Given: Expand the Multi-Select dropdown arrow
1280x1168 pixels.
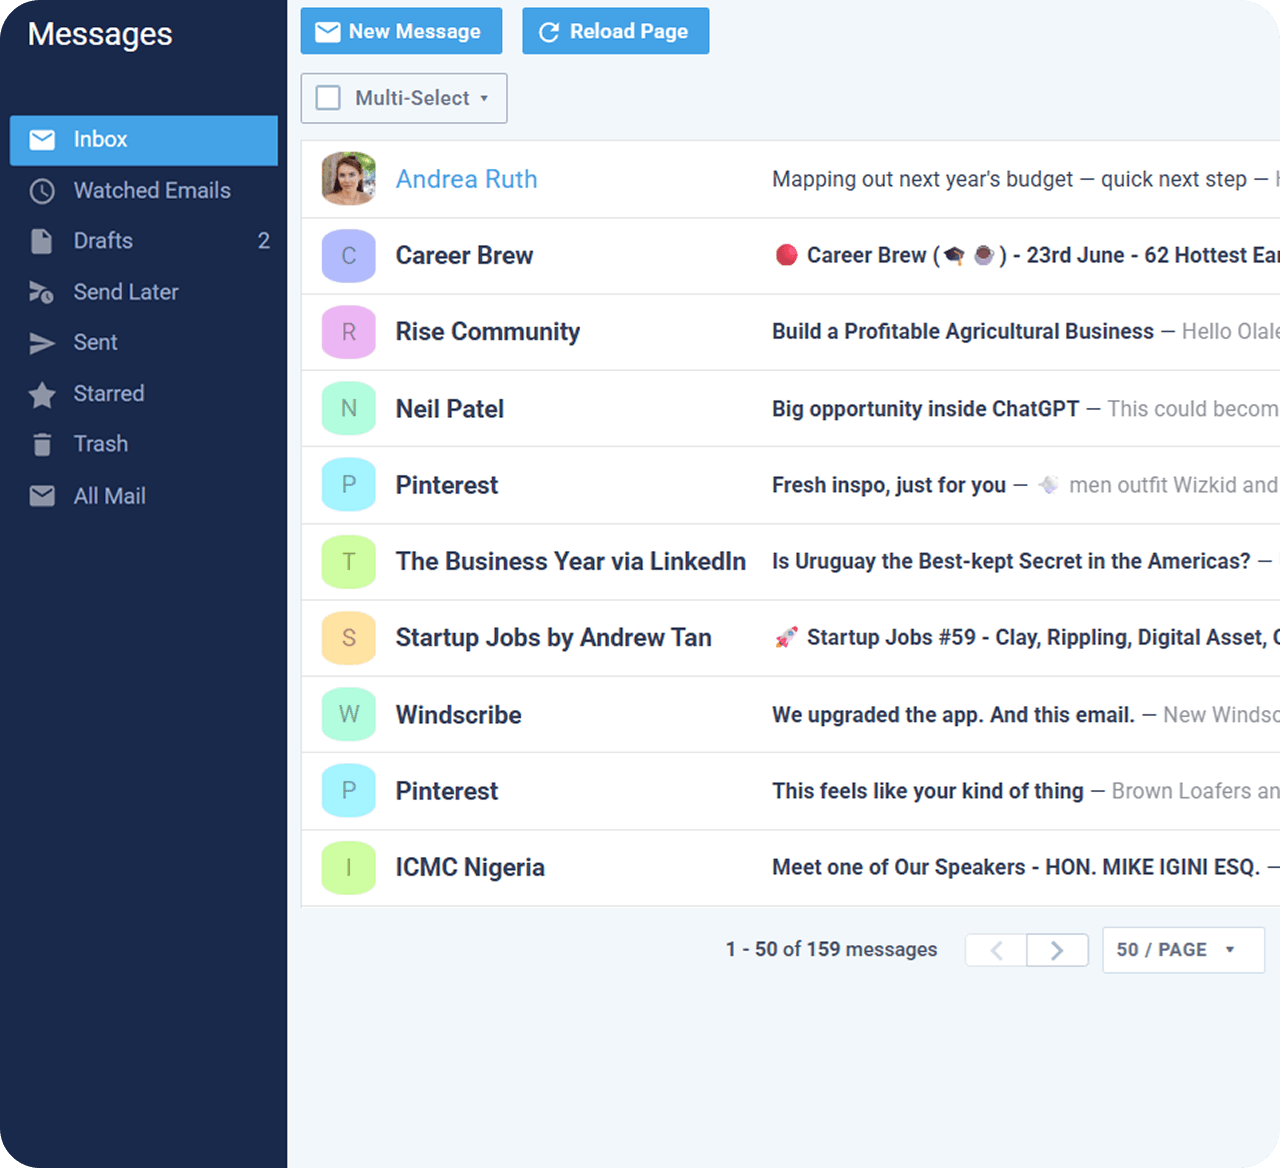Looking at the screenshot, I should click(x=484, y=99).
